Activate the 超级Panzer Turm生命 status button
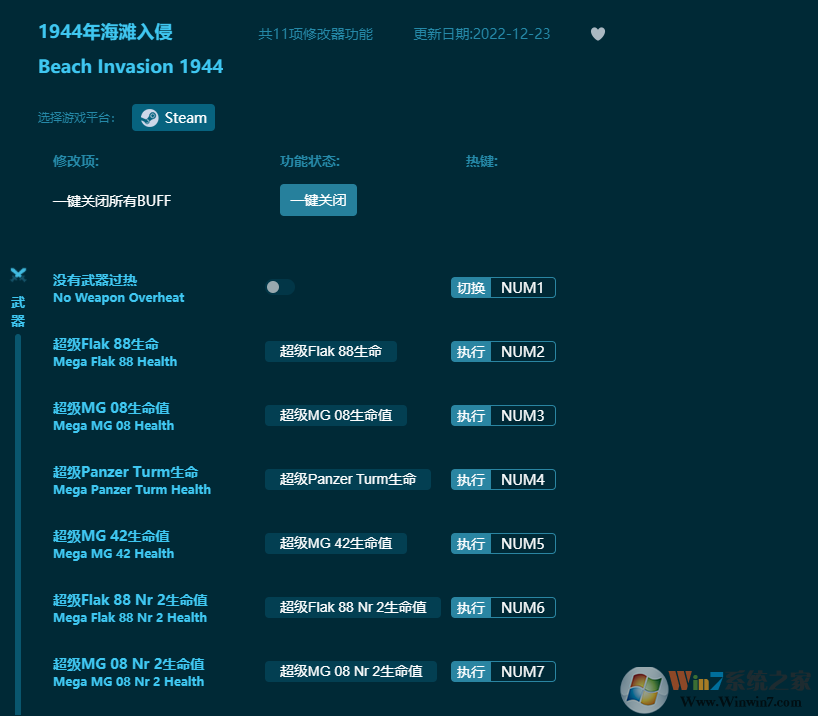Viewport: 818px width, 716px height. 347,479
